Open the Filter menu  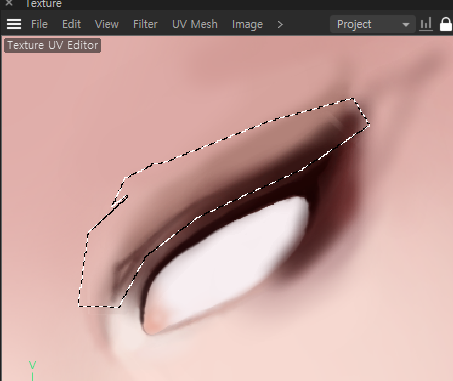[x=145, y=24]
